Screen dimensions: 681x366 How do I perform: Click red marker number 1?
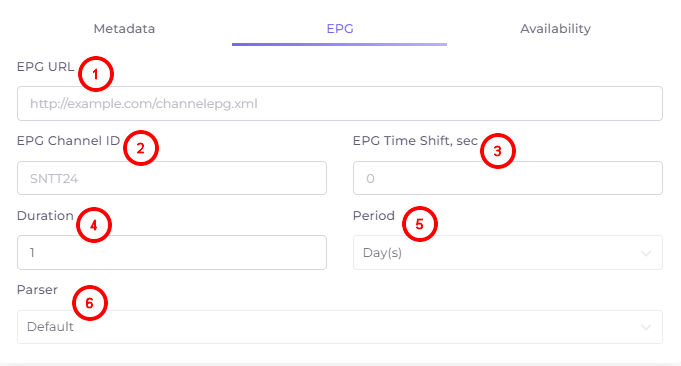(96, 74)
